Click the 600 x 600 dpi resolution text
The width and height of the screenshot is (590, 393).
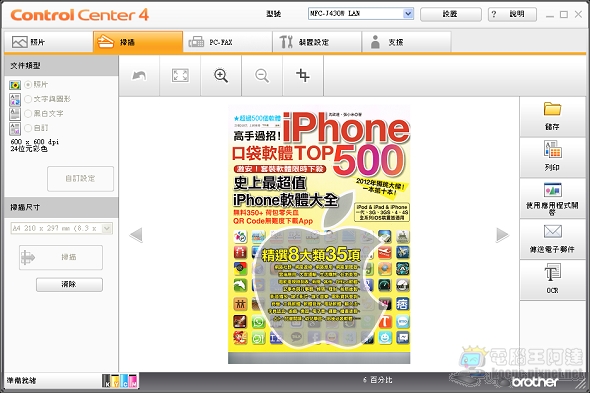click(35, 142)
